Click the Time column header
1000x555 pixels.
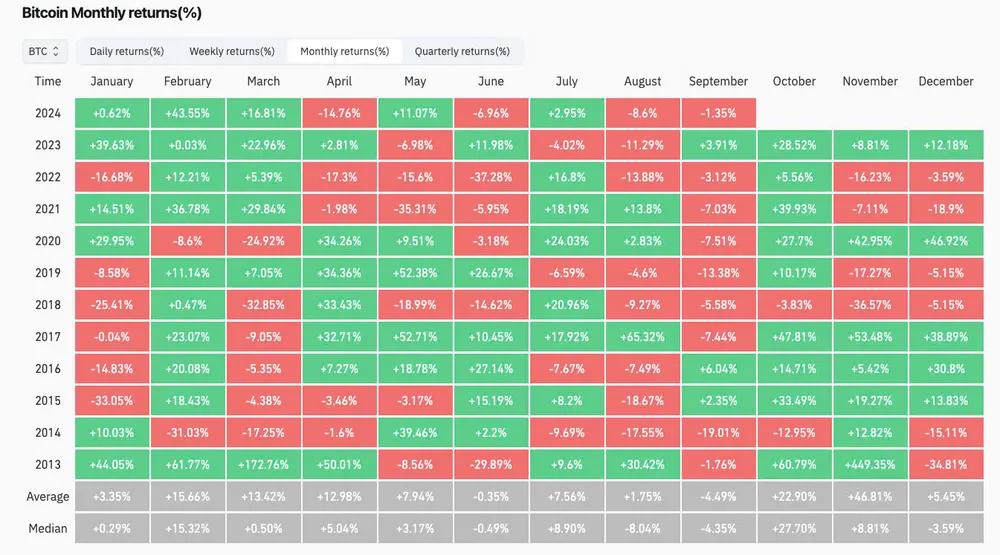(47, 81)
